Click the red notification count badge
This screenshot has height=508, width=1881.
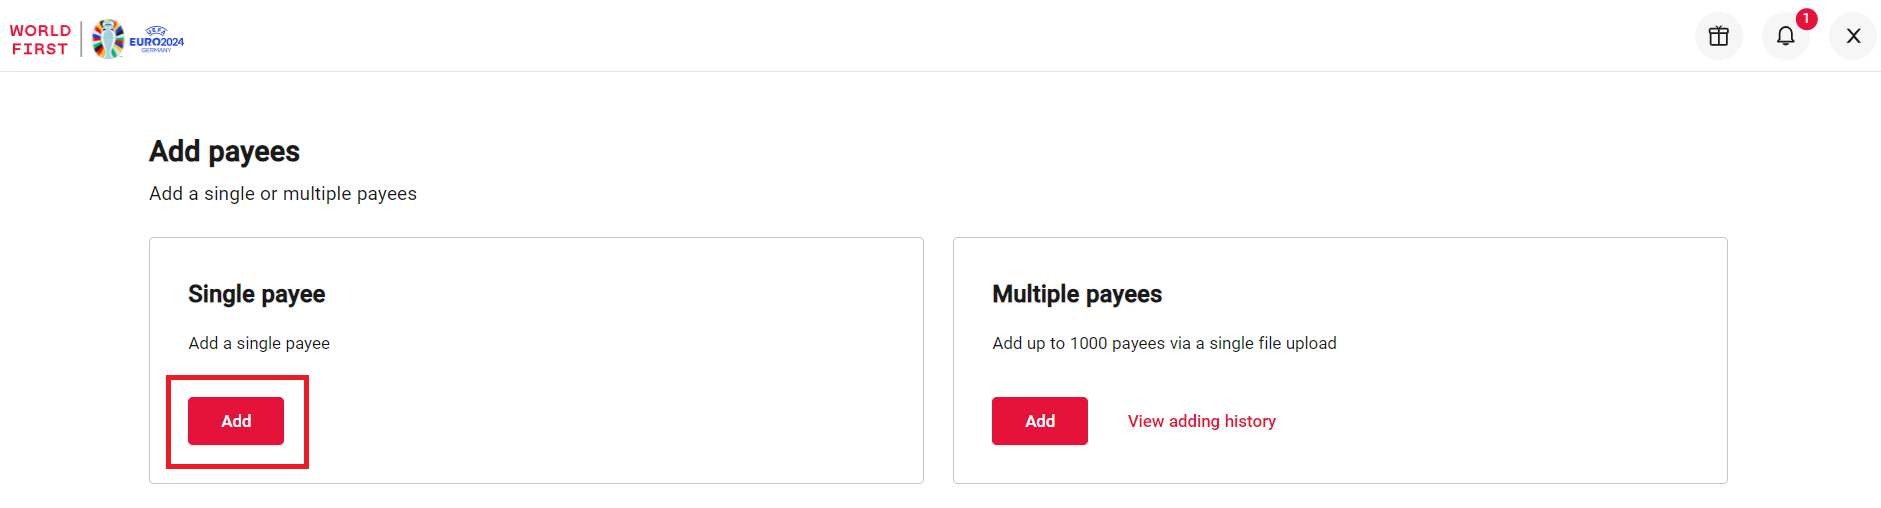point(1806,19)
